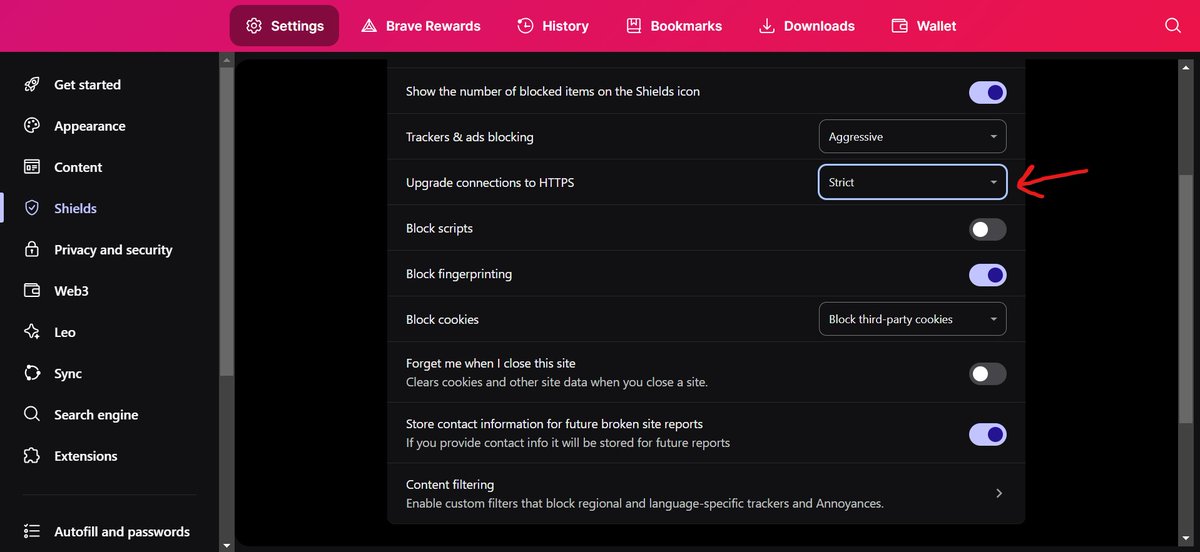Open the Downloads tab
Viewport: 1200px width, 552px height.
(806, 26)
